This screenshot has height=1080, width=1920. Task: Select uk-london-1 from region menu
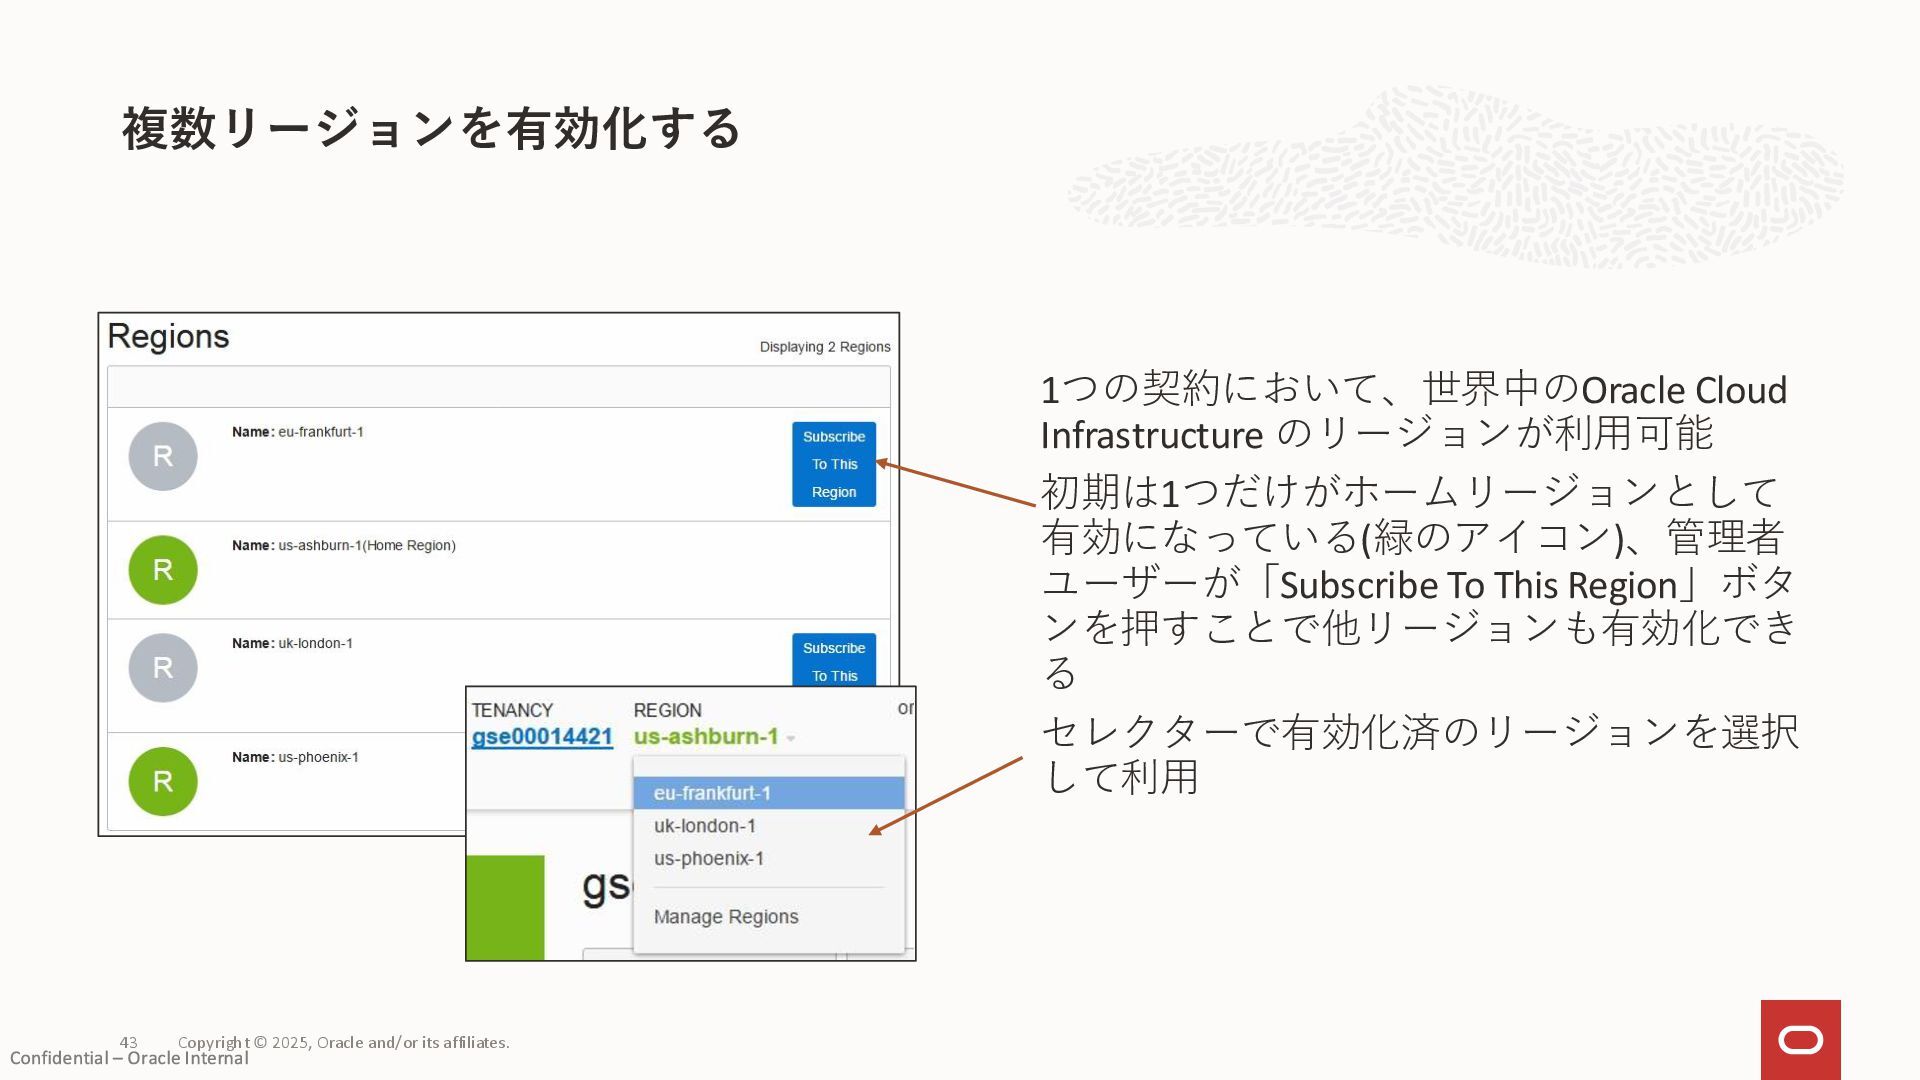705,826
